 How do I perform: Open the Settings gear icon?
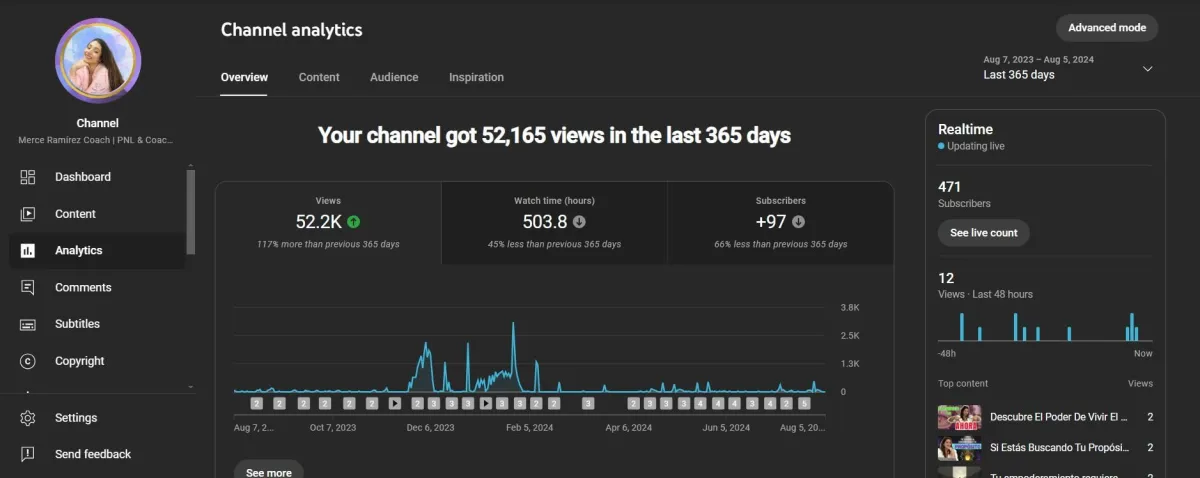click(x=28, y=418)
